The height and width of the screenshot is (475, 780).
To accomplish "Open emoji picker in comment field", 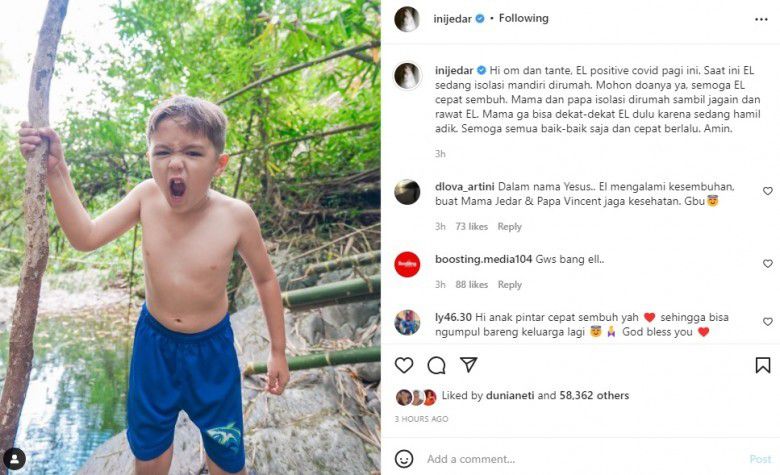I will tap(404, 459).
